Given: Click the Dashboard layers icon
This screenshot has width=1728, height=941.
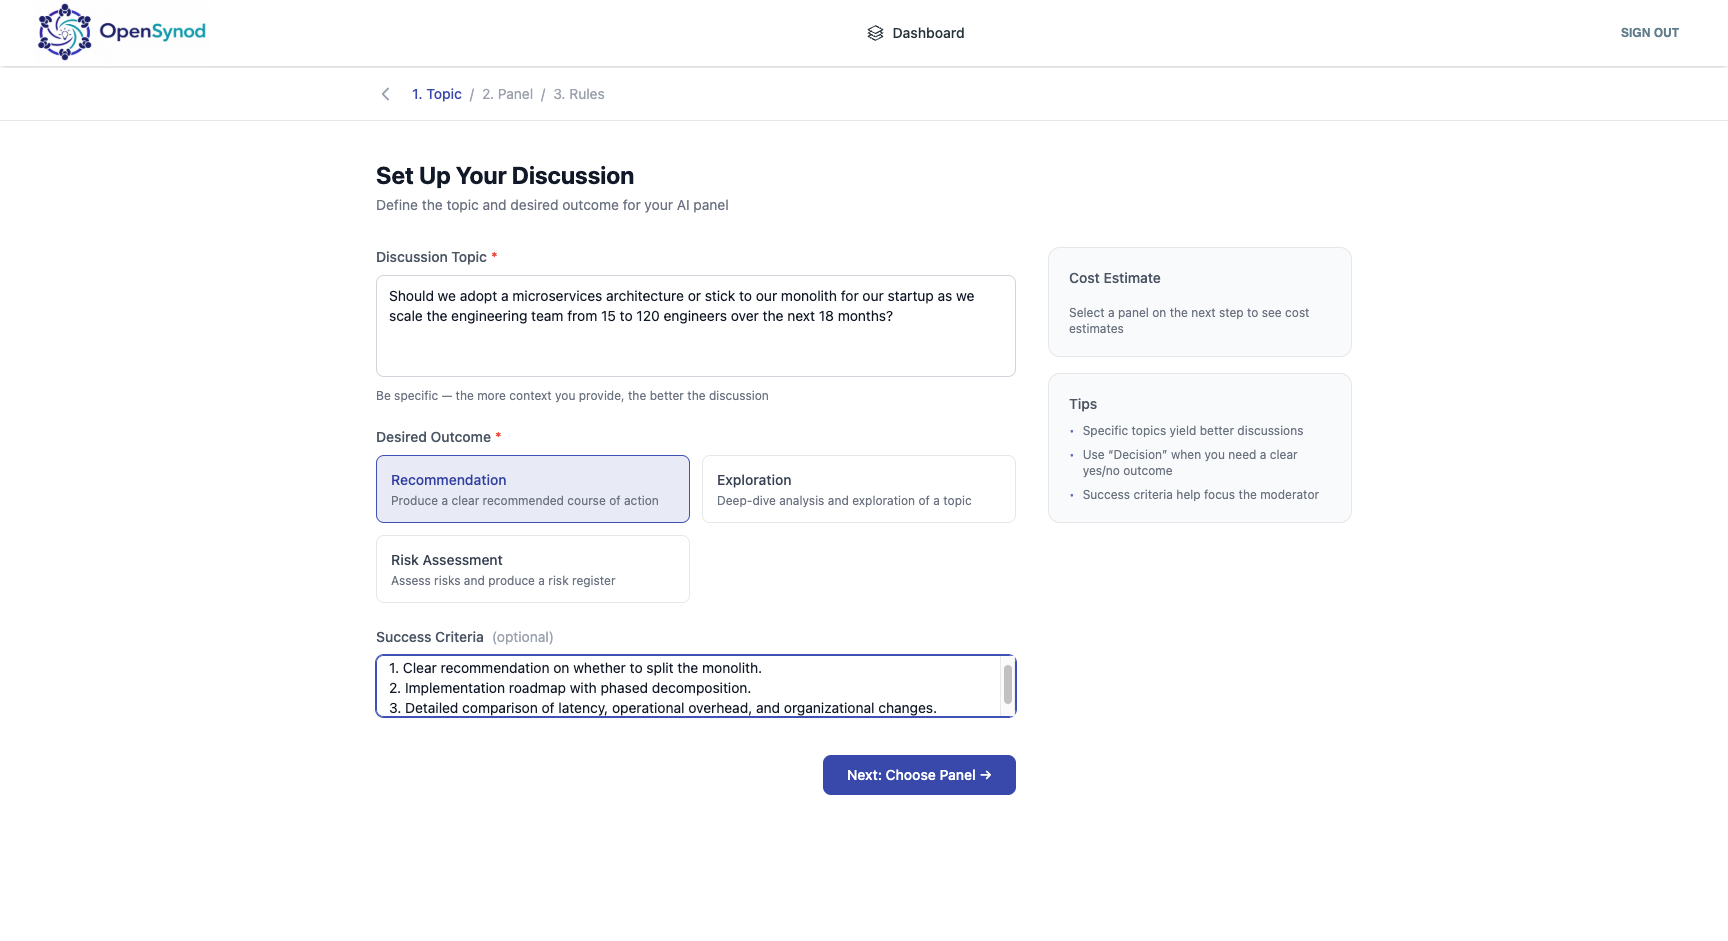Looking at the screenshot, I should click(875, 33).
